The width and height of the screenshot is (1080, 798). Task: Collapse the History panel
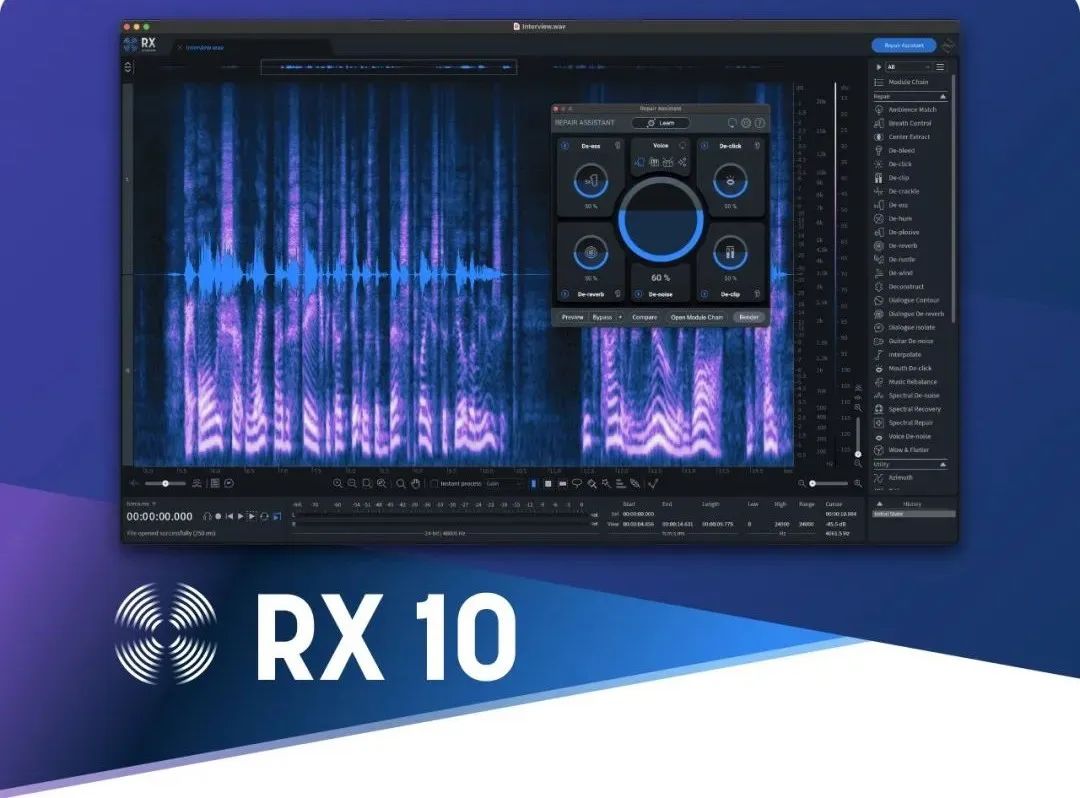[x=880, y=504]
